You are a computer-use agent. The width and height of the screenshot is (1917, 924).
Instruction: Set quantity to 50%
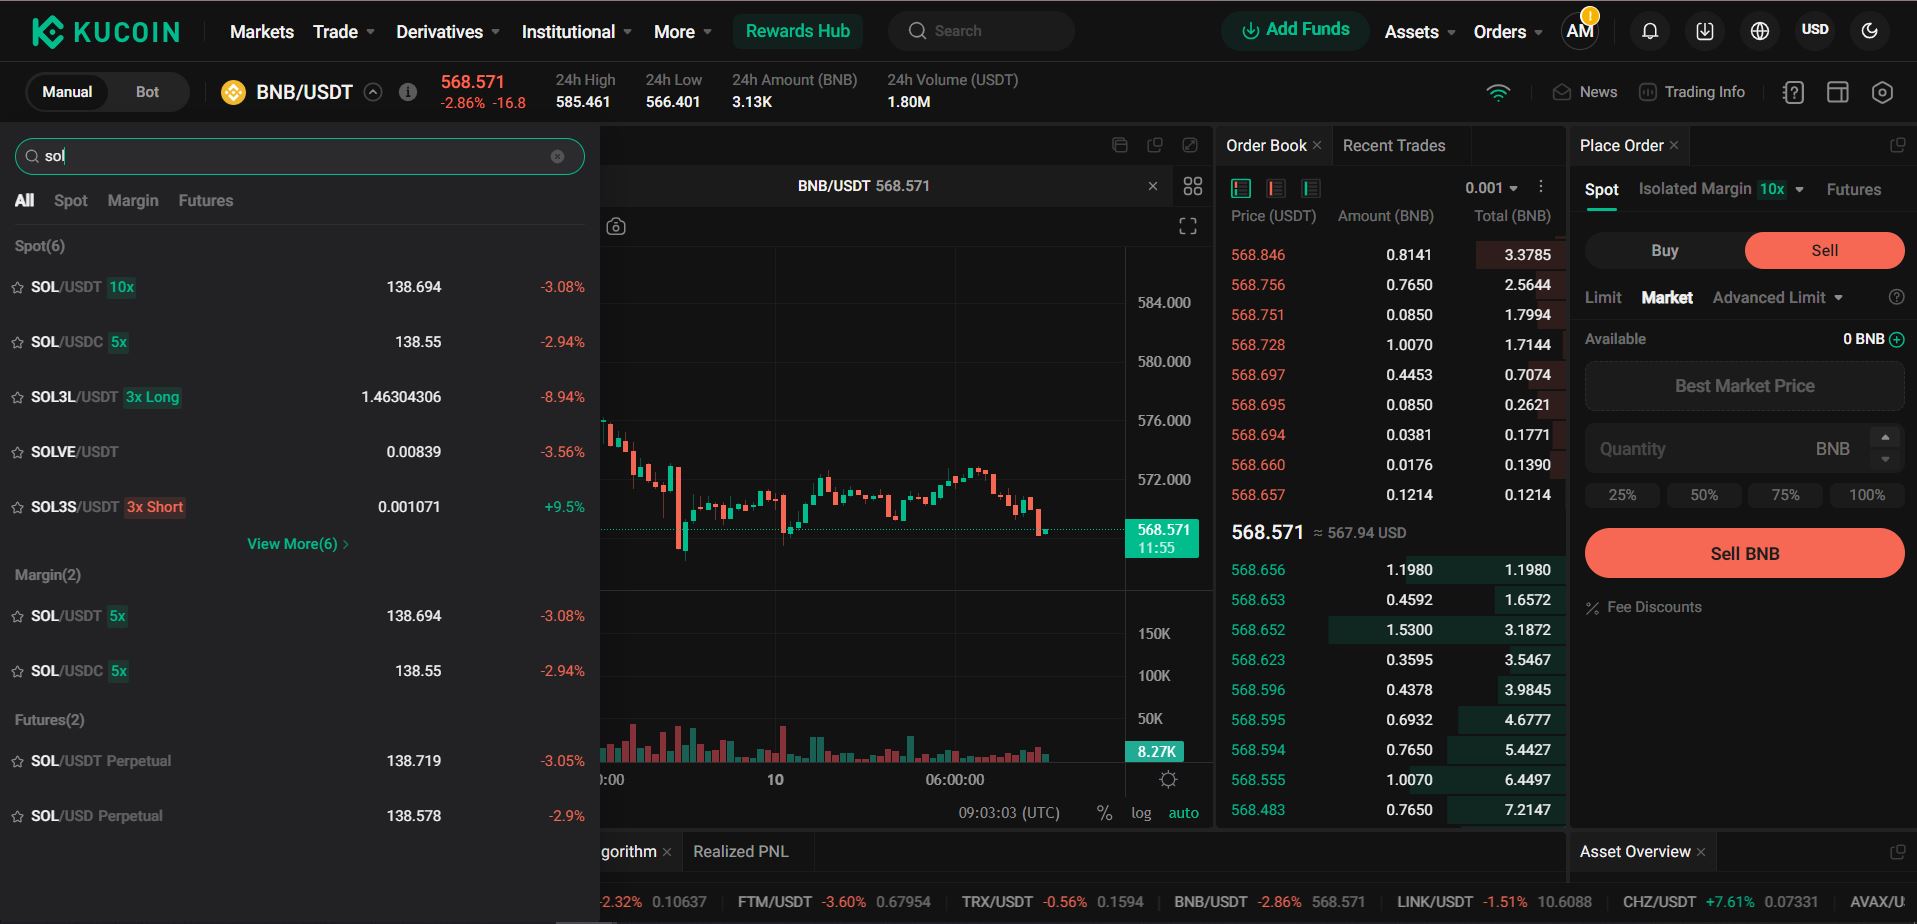(x=1704, y=495)
